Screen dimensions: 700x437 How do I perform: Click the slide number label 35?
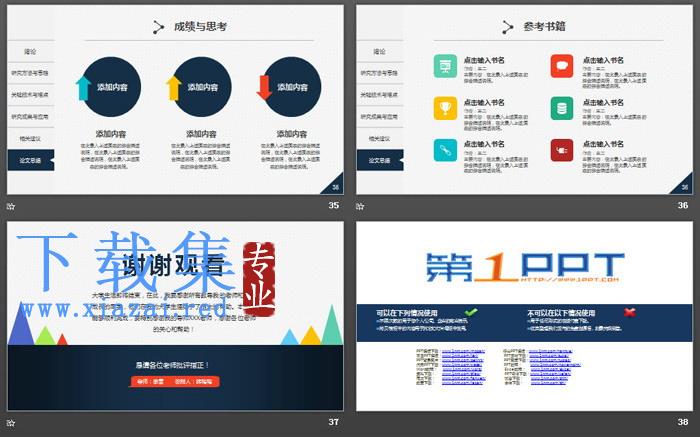(x=333, y=205)
